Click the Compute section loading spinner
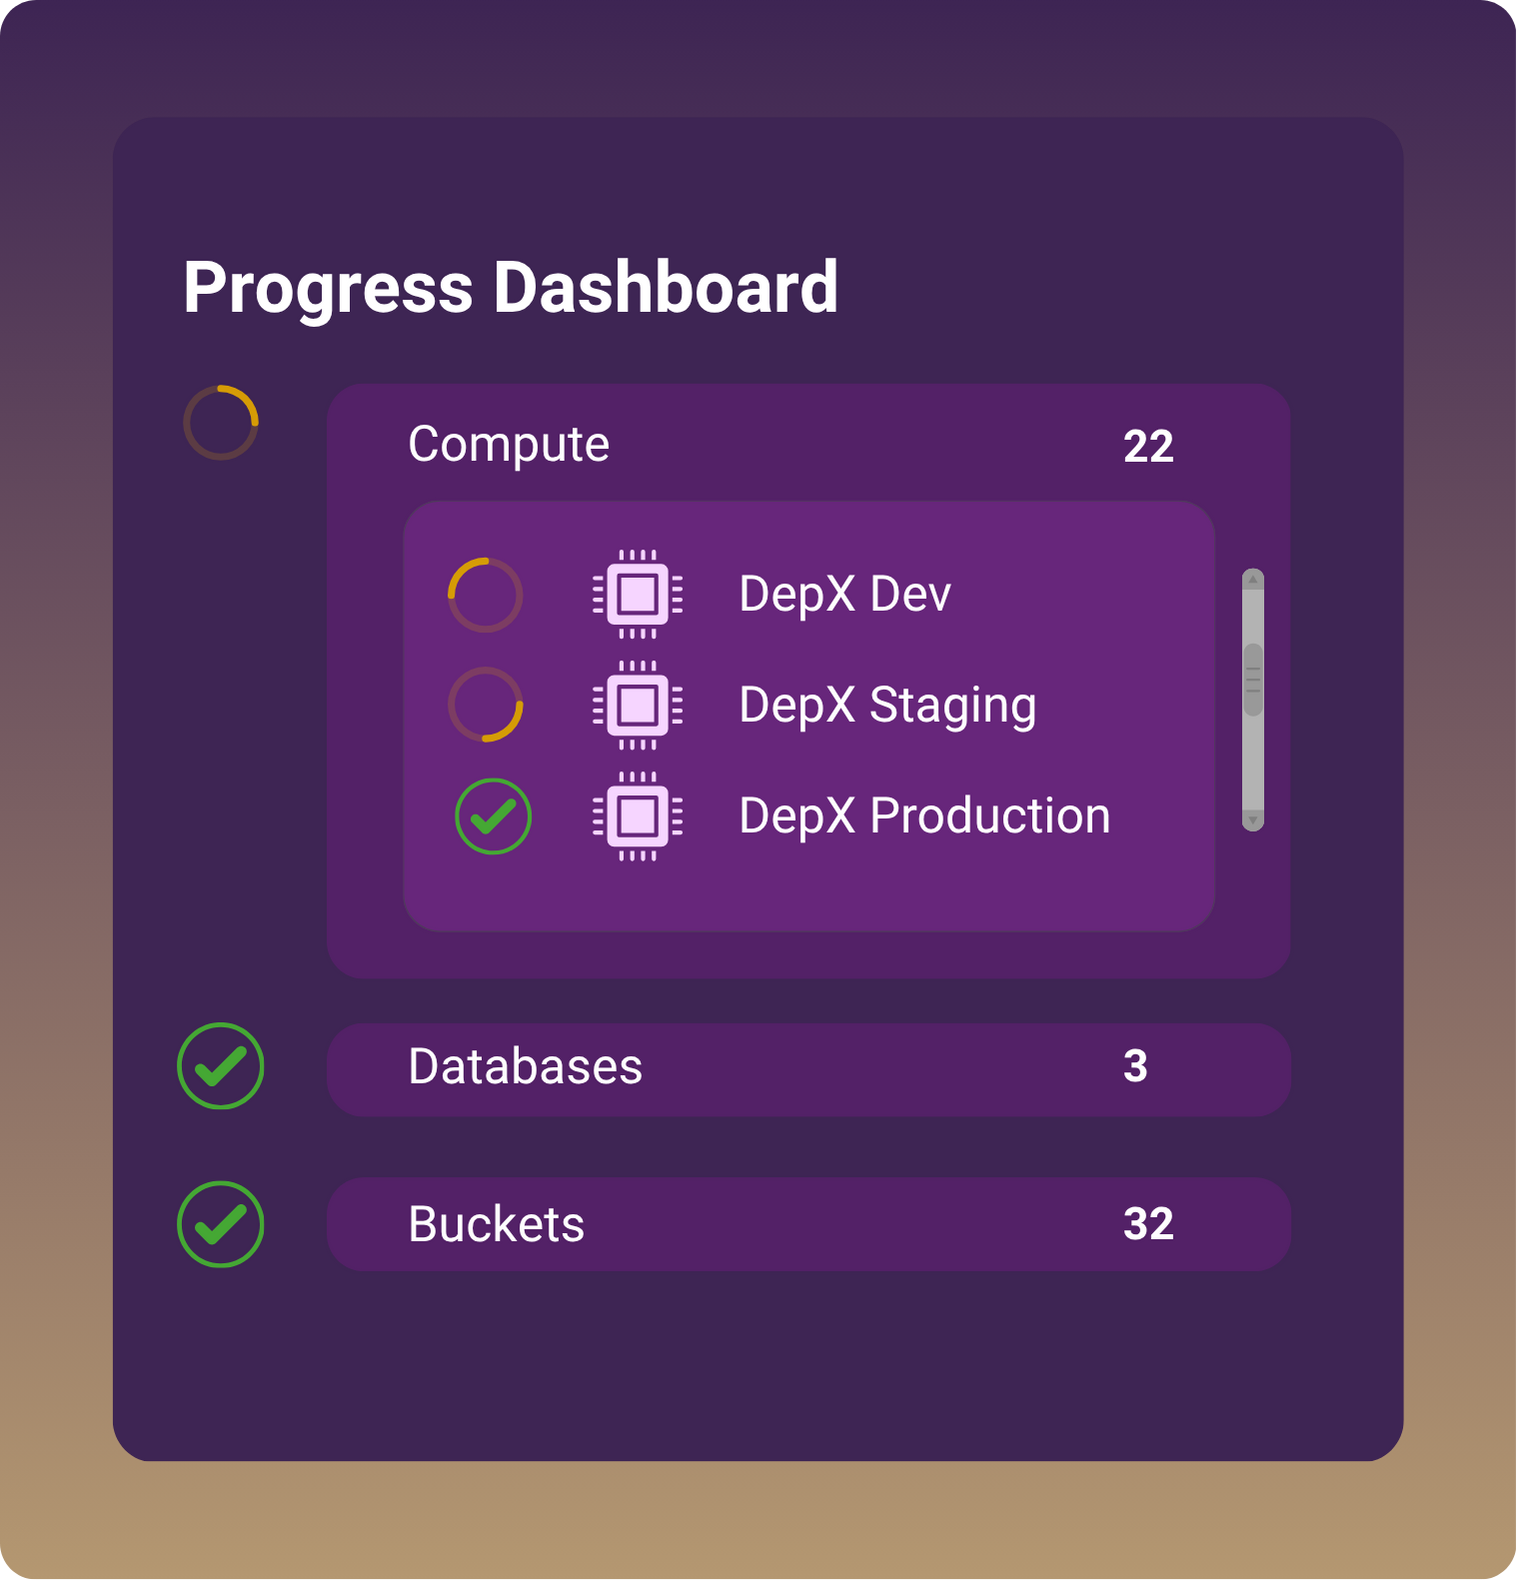 point(221,422)
